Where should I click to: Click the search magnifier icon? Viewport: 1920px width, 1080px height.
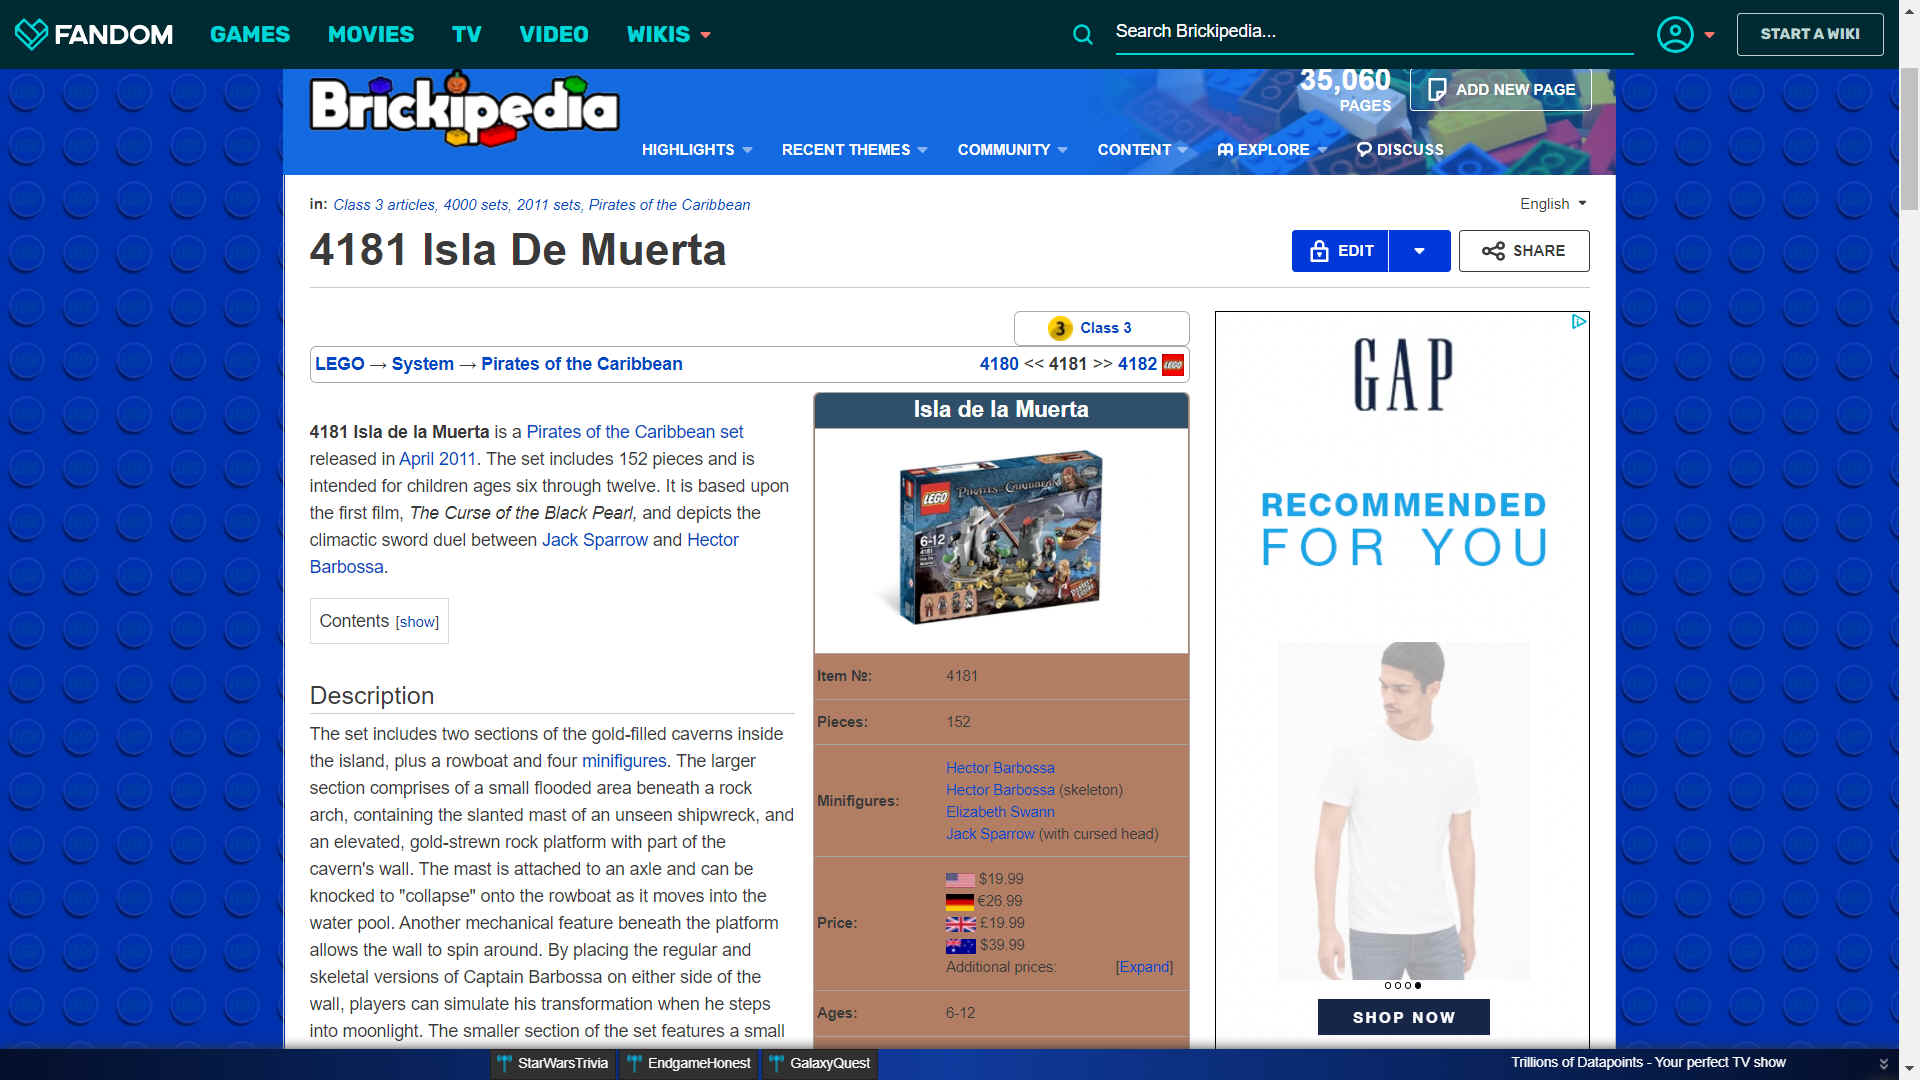click(x=1082, y=34)
